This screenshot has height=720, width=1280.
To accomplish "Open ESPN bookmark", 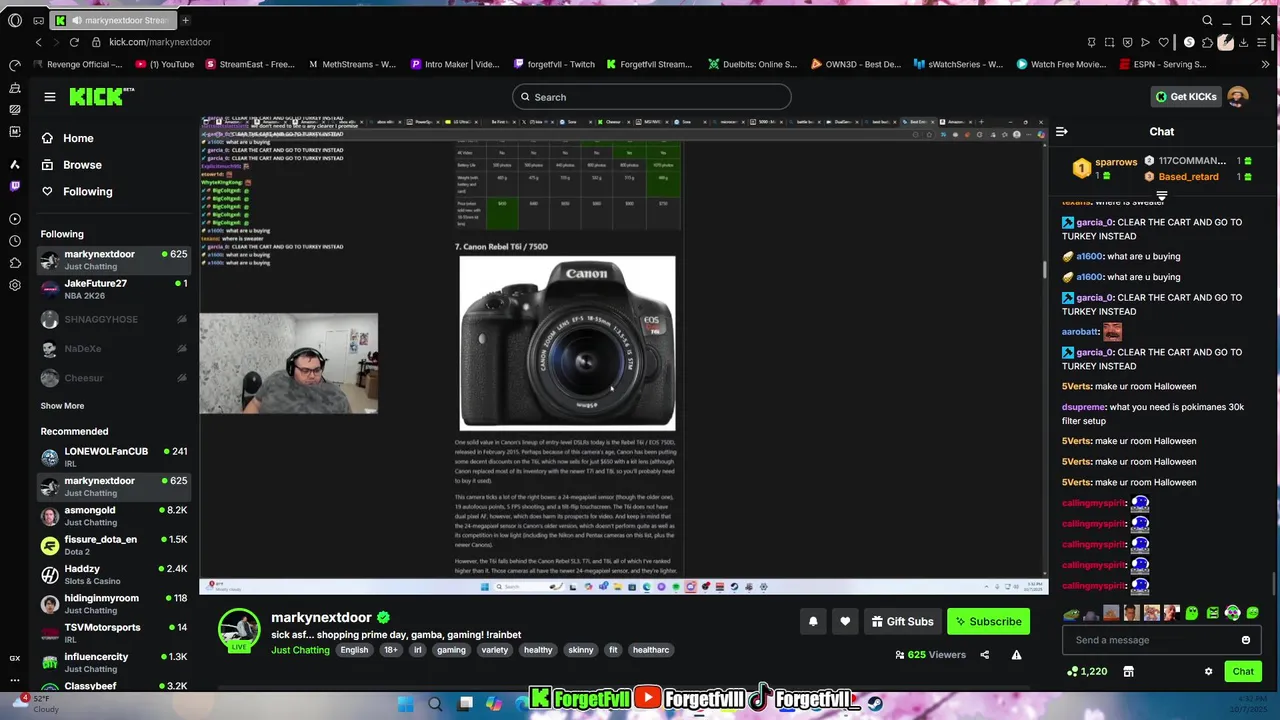I will 1161,64.
